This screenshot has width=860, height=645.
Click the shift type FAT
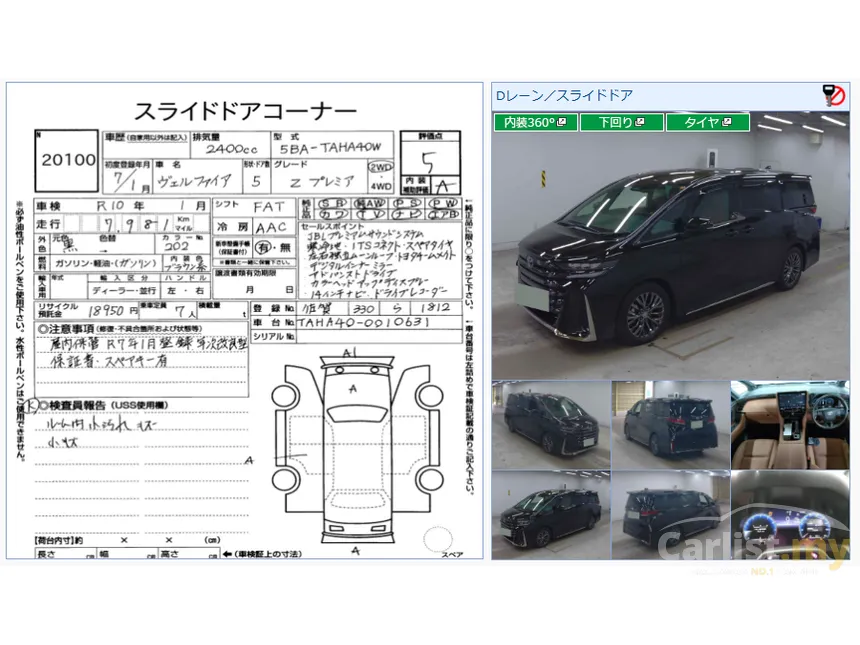point(269,207)
